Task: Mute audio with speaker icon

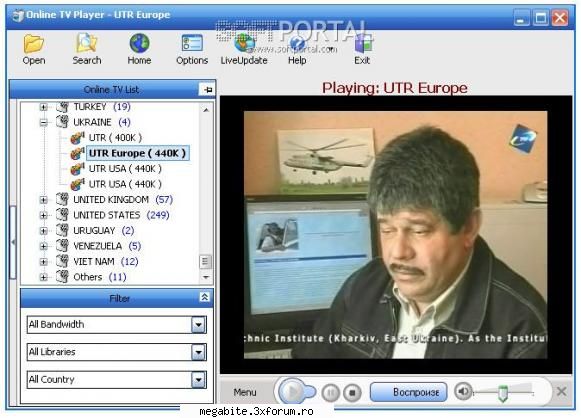Action: click(462, 391)
